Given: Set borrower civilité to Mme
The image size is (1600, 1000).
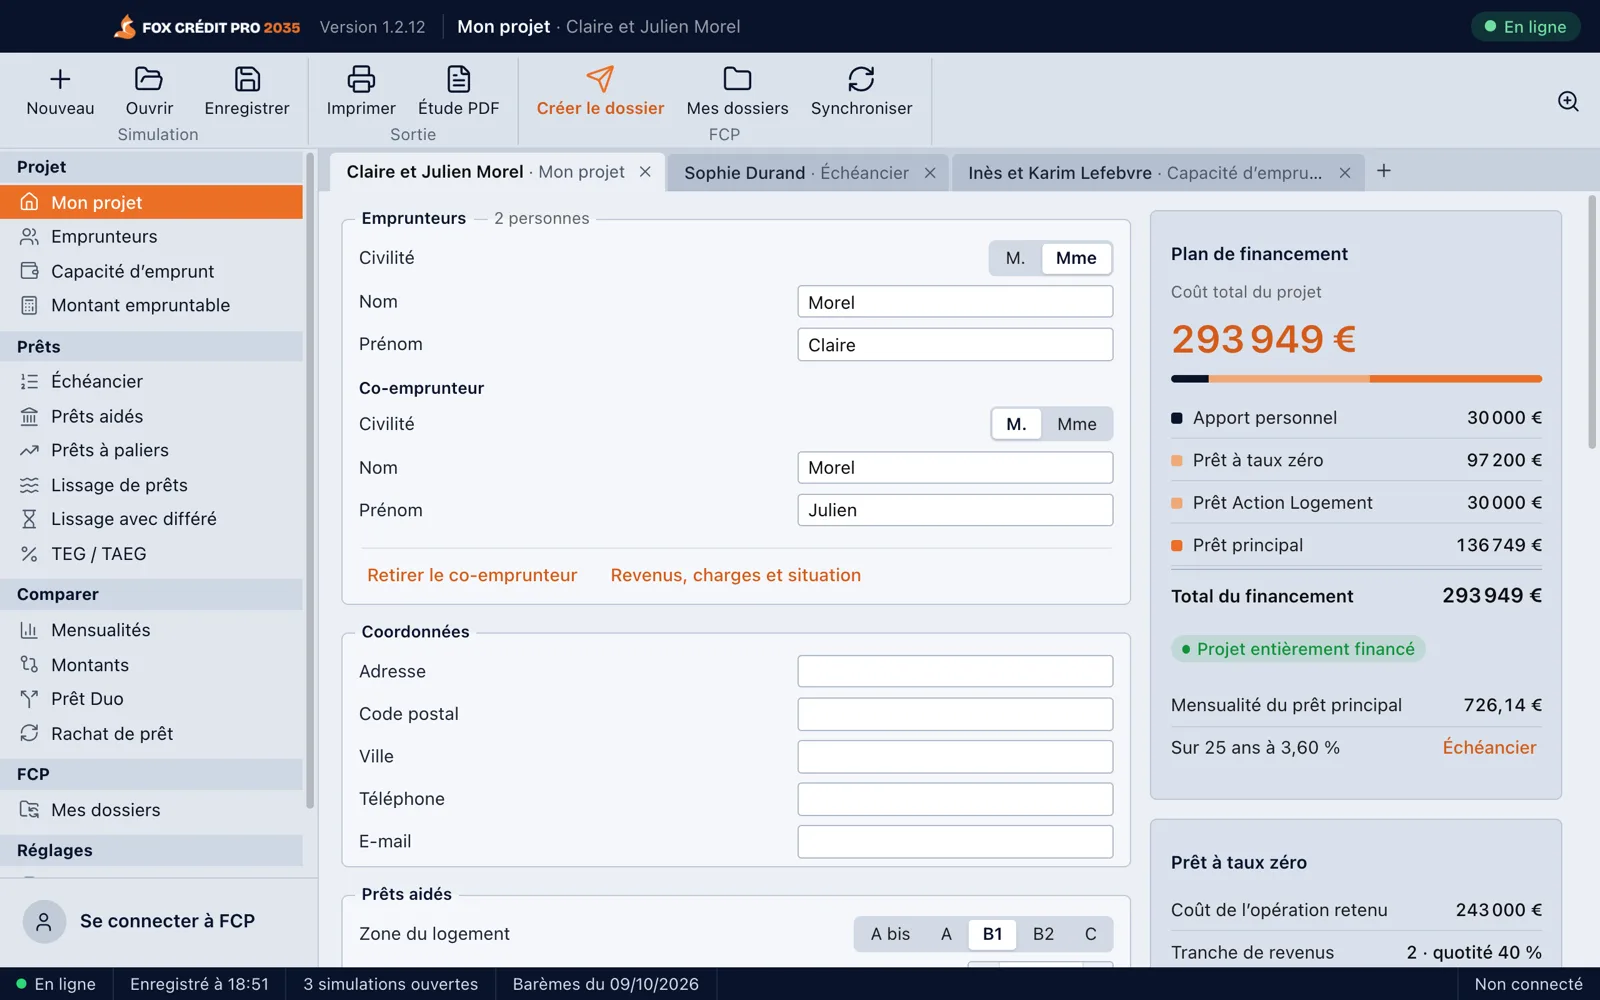Looking at the screenshot, I should click(1076, 258).
